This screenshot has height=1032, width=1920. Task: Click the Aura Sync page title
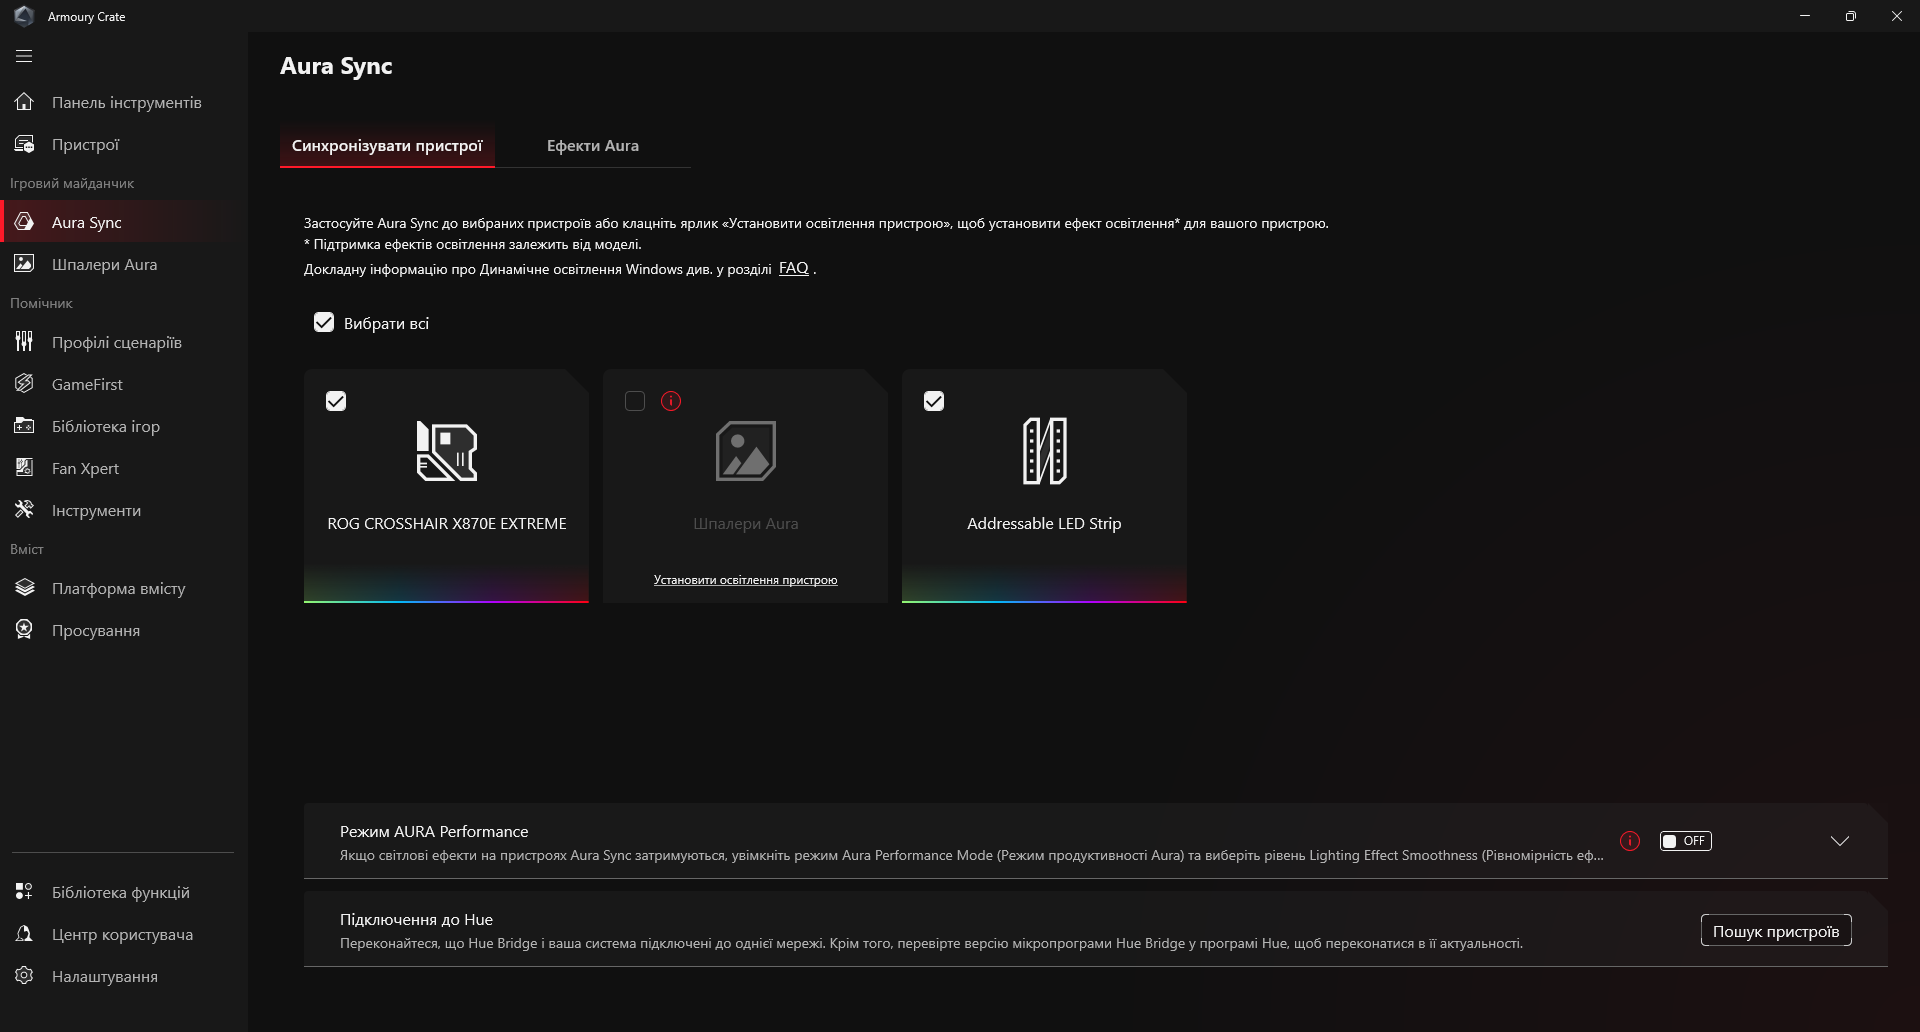point(336,66)
